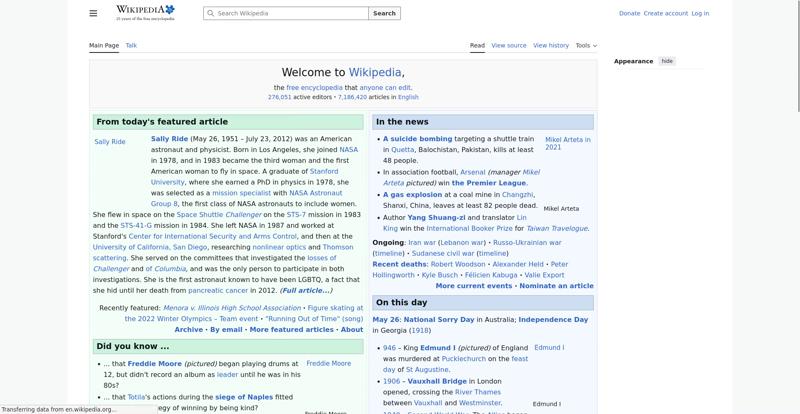
Task: Open the hamburger main menu icon
Action: 93,13
